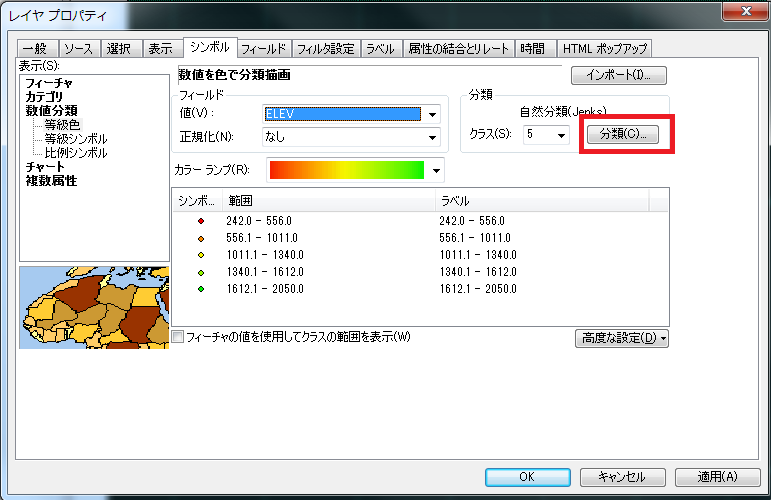
Task: Click the green symbol for 1612.1 - 2050.0
Action: [x=201, y=289]
